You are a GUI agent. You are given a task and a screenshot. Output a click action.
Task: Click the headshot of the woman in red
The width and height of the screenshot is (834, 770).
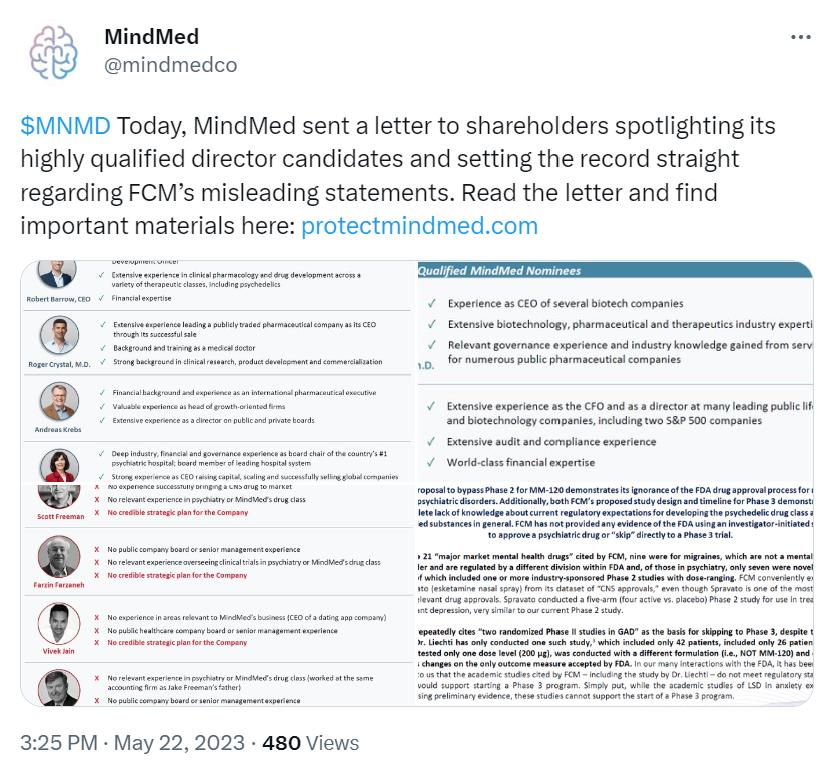[x=59, y=464]
